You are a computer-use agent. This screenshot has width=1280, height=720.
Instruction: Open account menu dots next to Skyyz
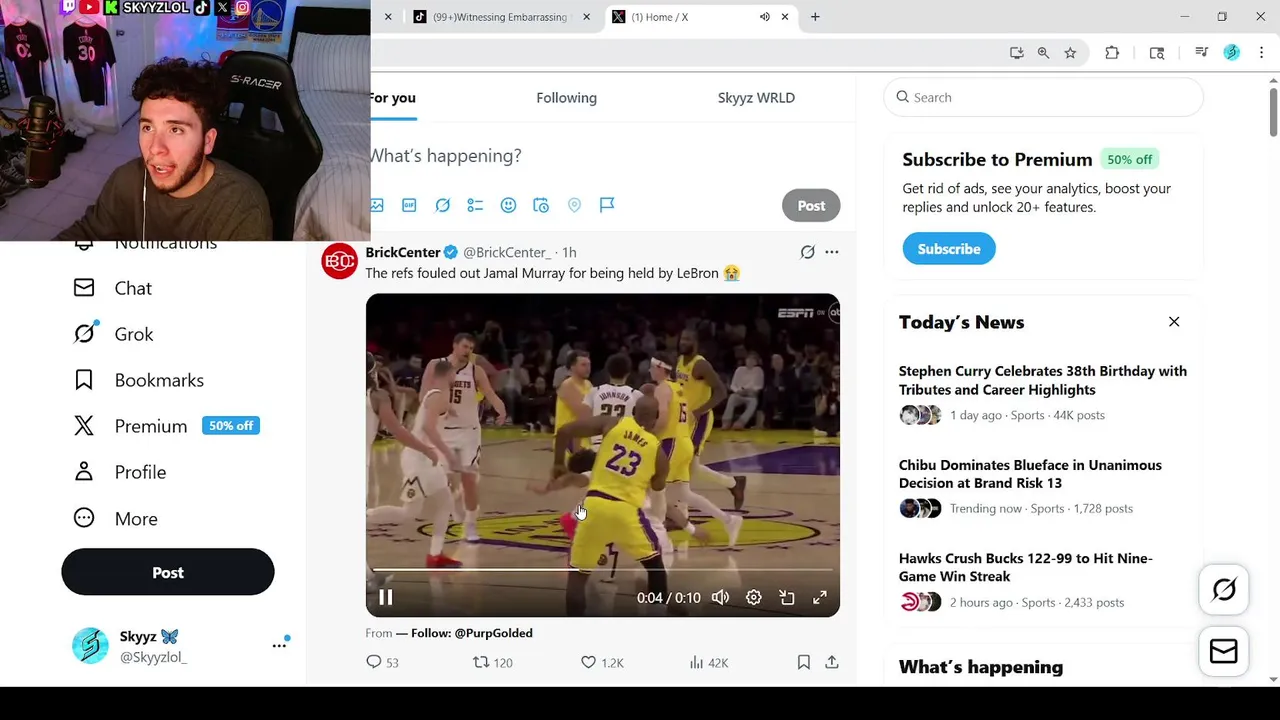point(279,646)
